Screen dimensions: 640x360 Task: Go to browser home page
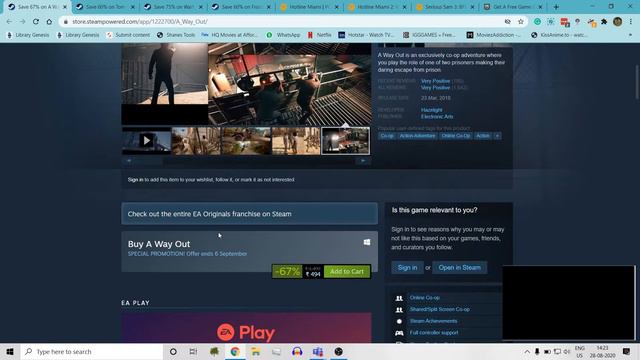49,22
